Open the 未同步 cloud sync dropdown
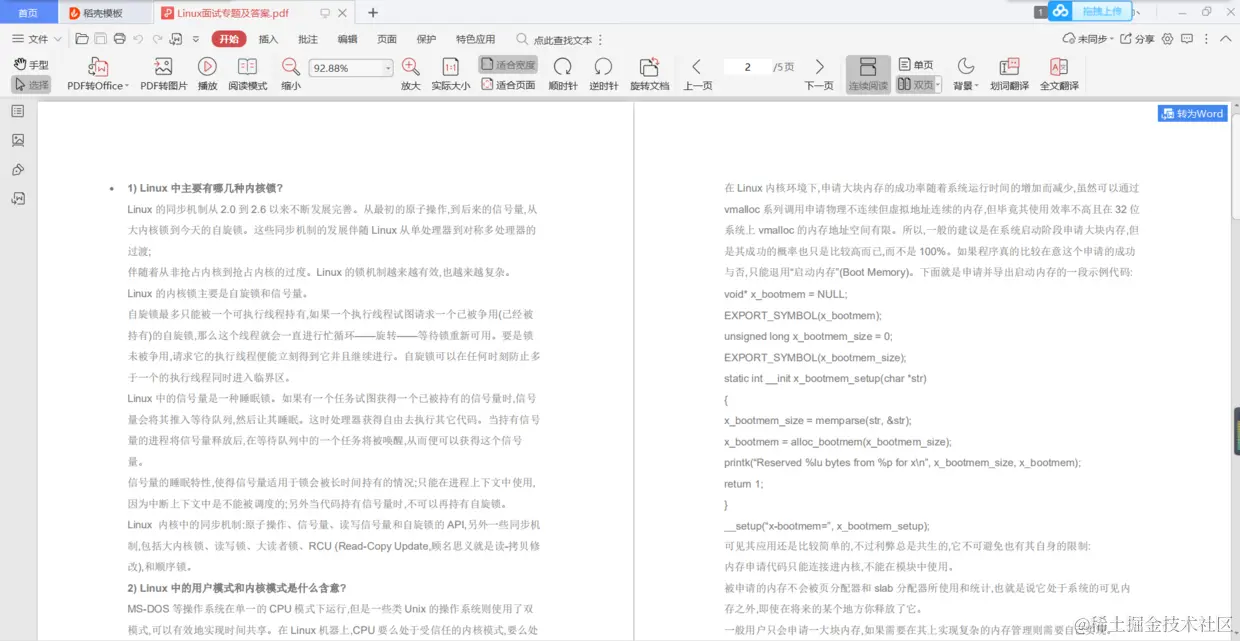Image resolution: width=1240 pixels, height=641 pixels. [x=1086, y=39]
